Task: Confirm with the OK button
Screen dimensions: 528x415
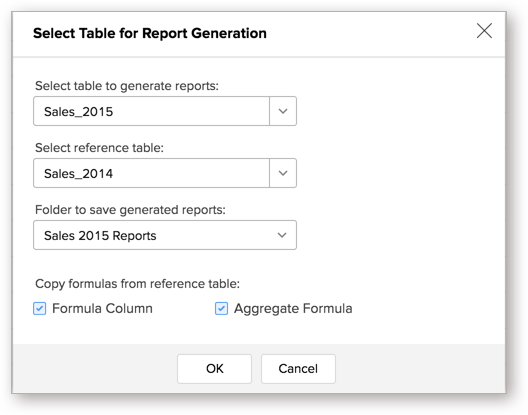Action: tap(214, 369)
